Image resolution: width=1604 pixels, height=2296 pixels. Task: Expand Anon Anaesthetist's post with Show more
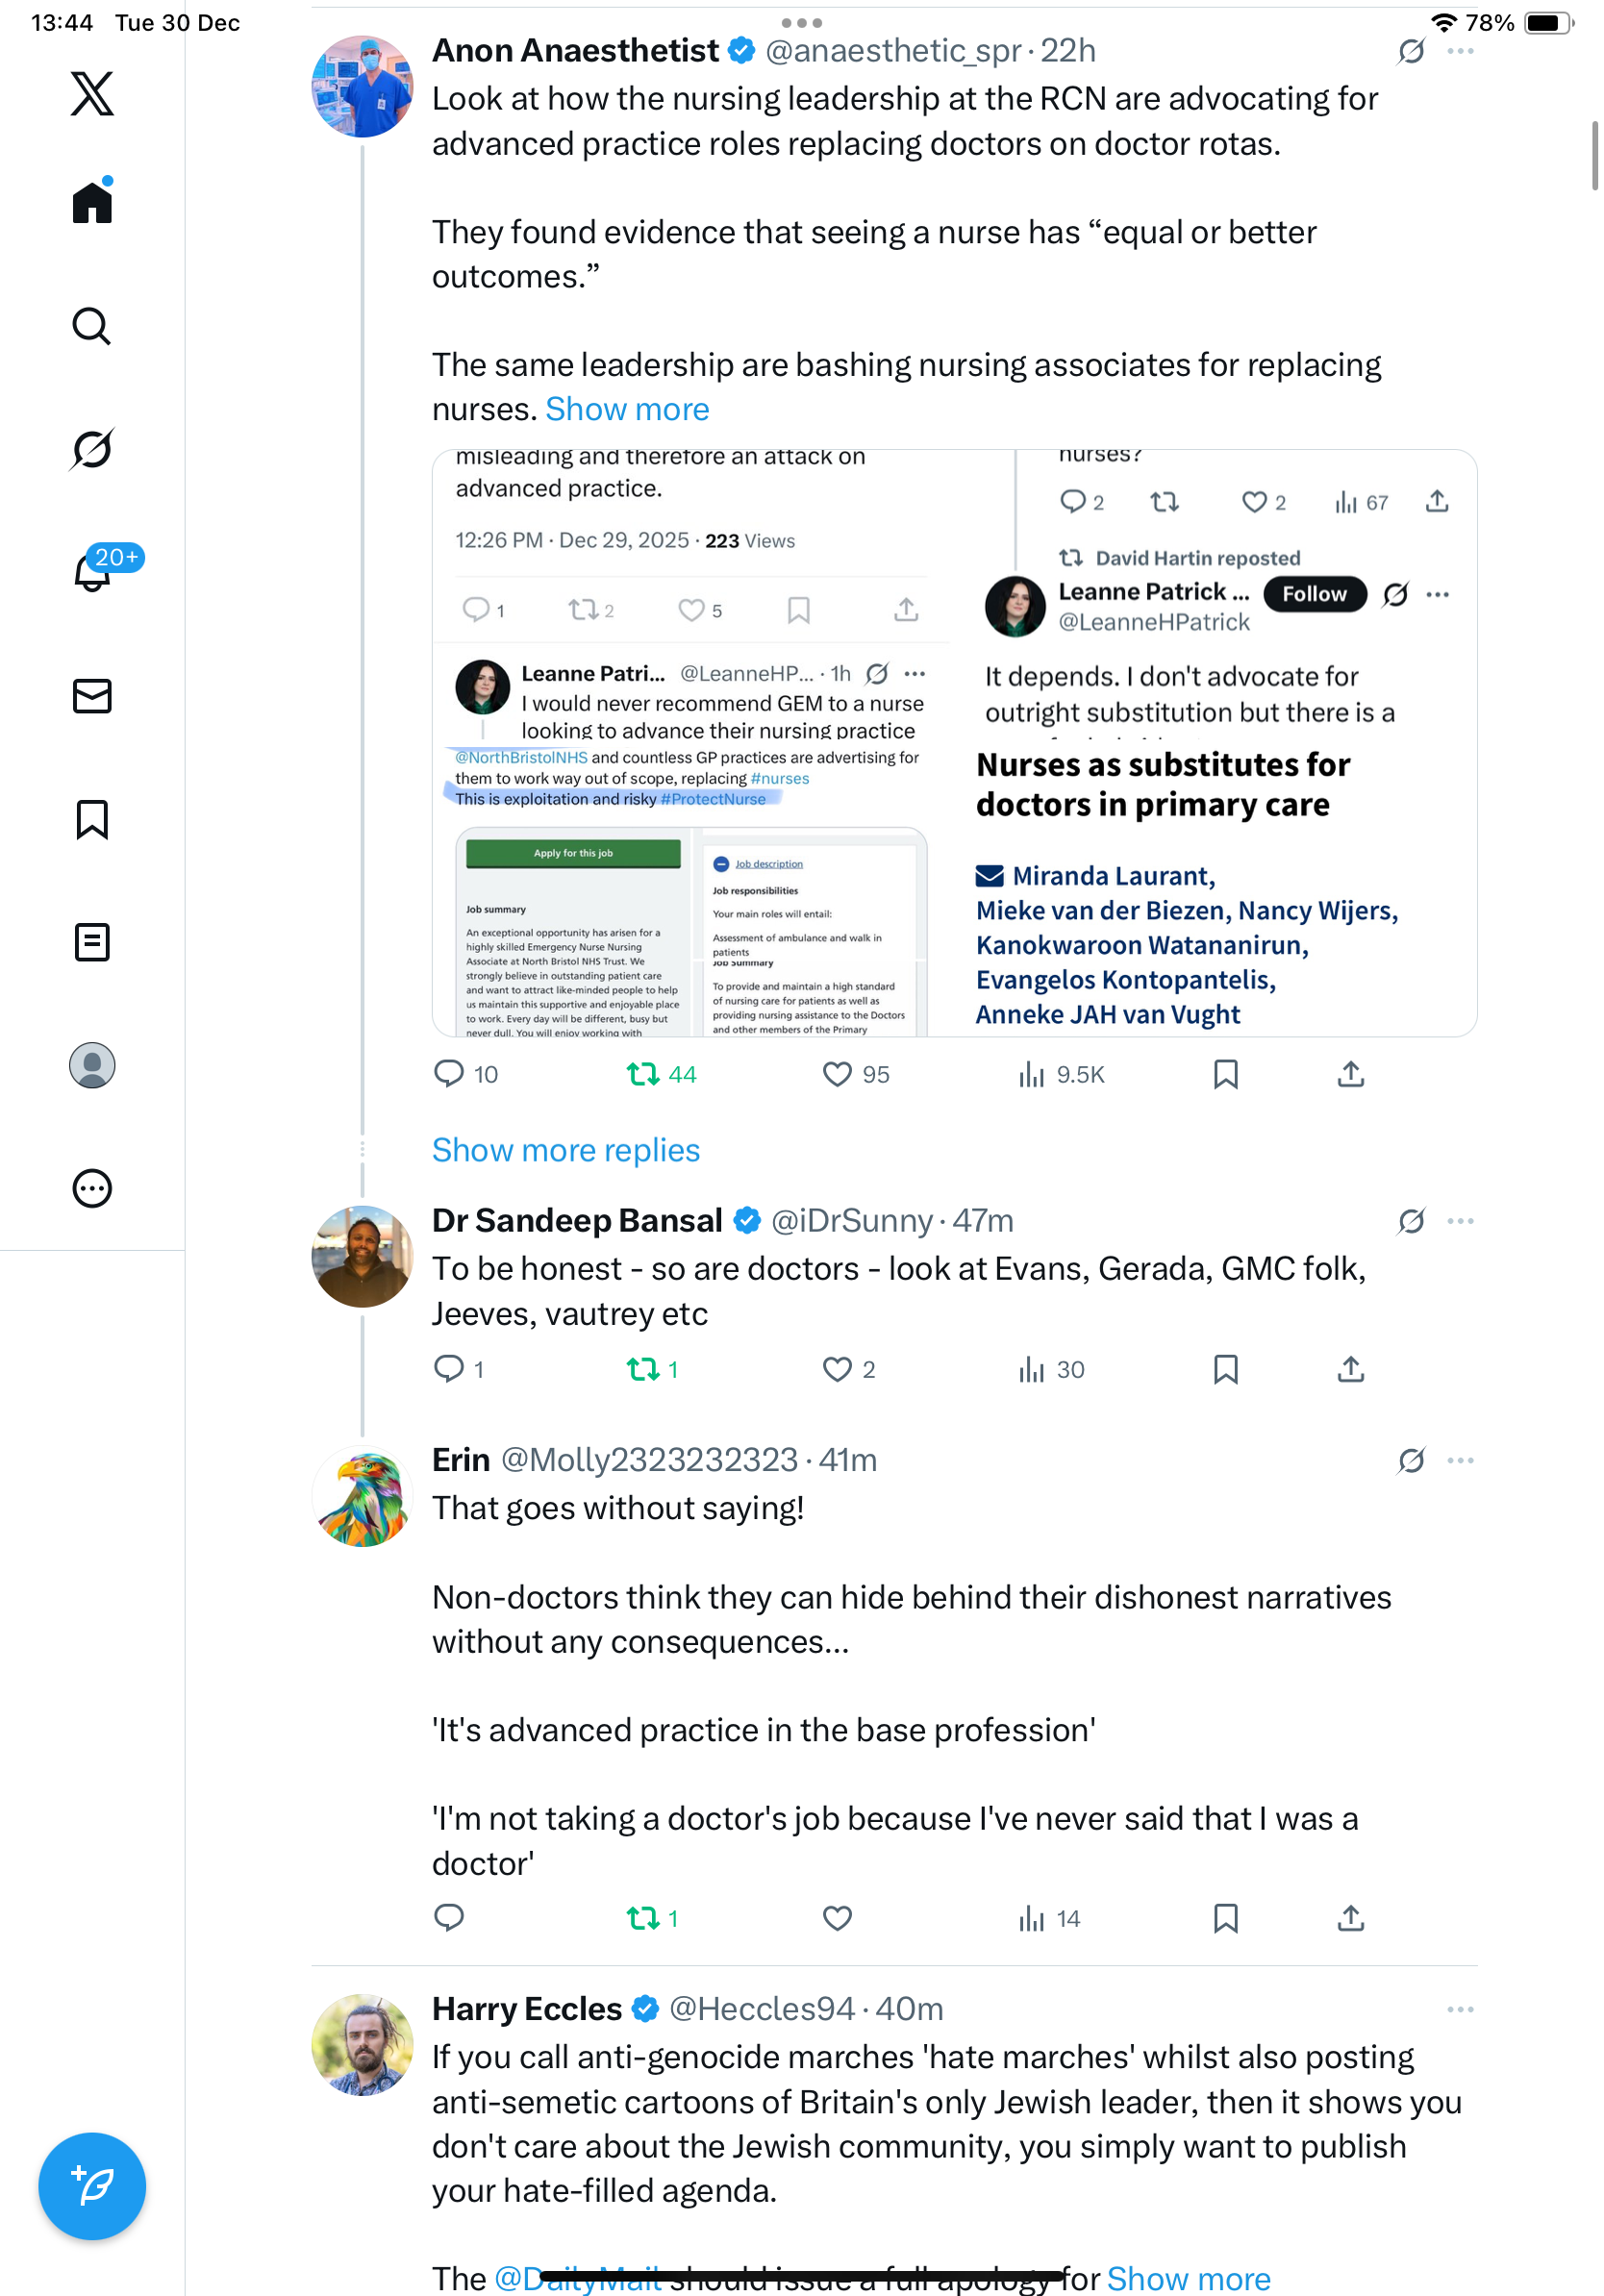click(x=627, y=410)
